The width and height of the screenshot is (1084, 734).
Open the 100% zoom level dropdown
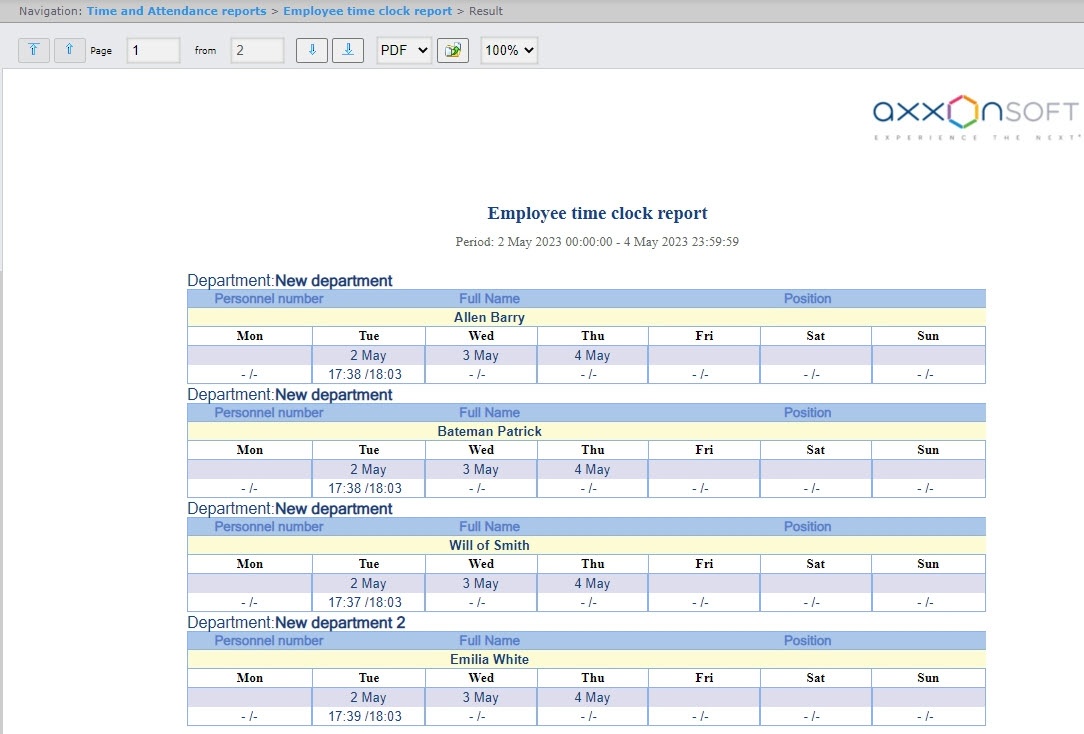(509, 50)
